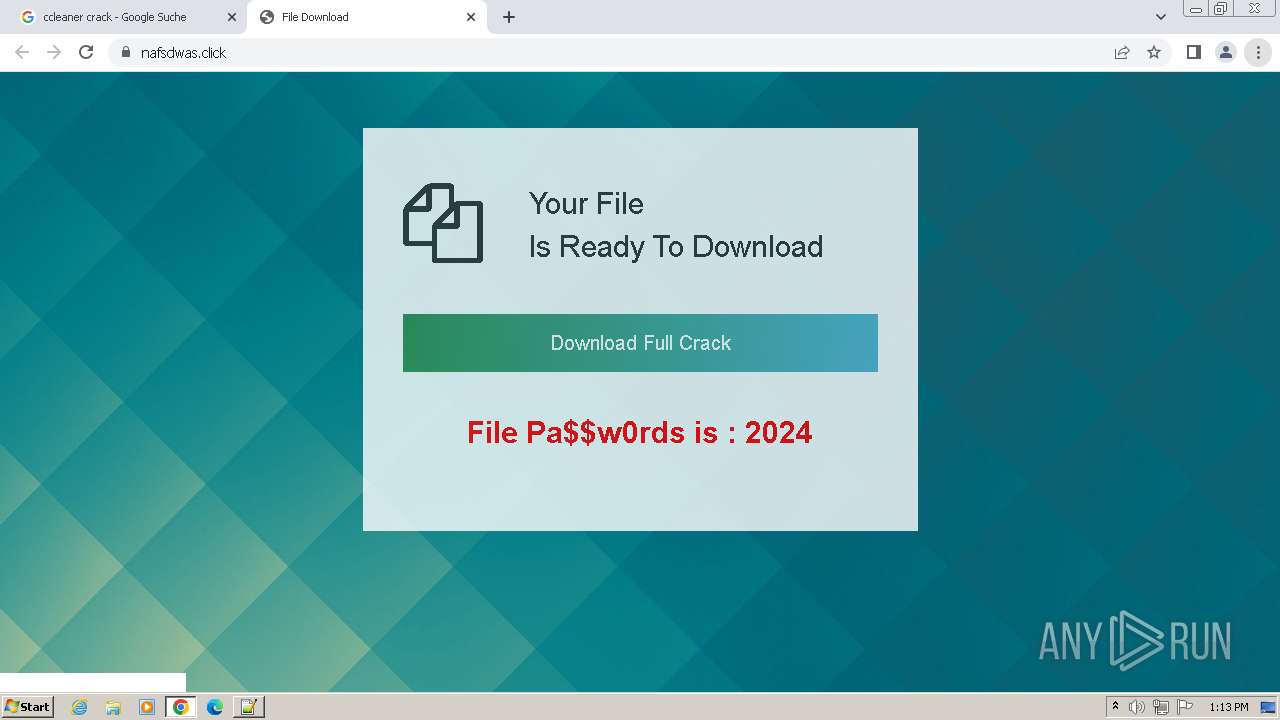1280x720 pixels.
Task: Close the Chrome window
Action: tap(1255, 8)
